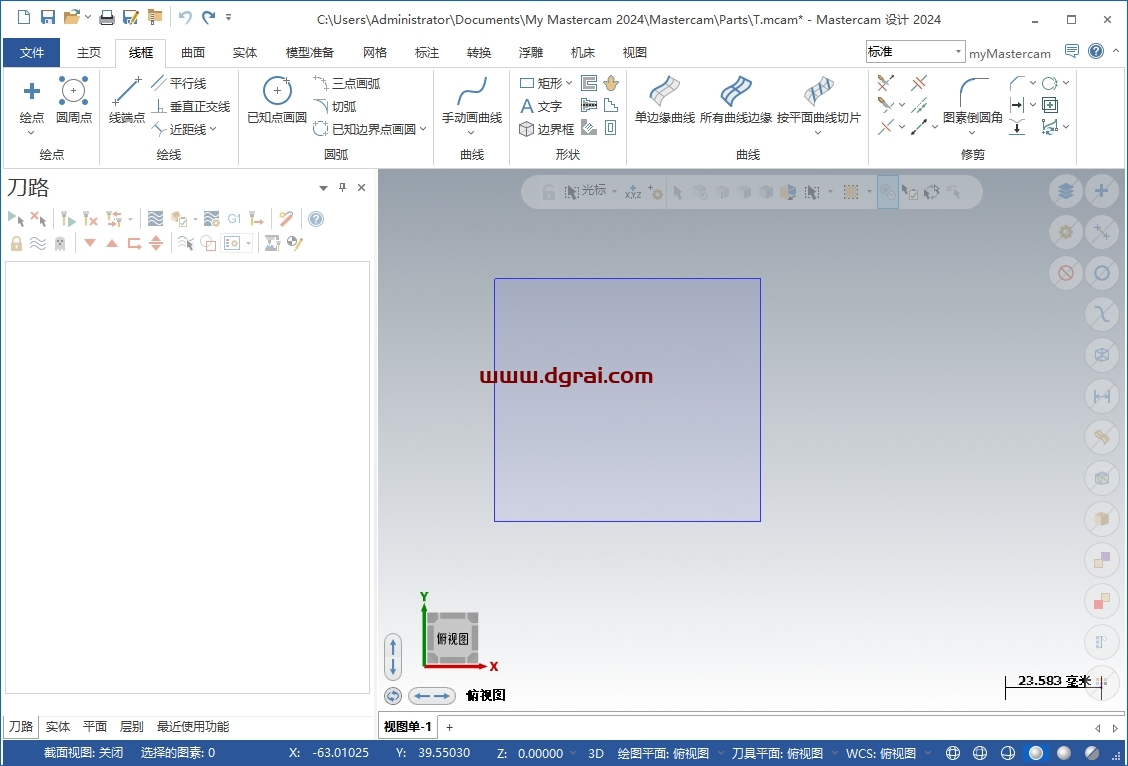Open the 实体 ribbon tab
1128x766 pixels.
245,53
